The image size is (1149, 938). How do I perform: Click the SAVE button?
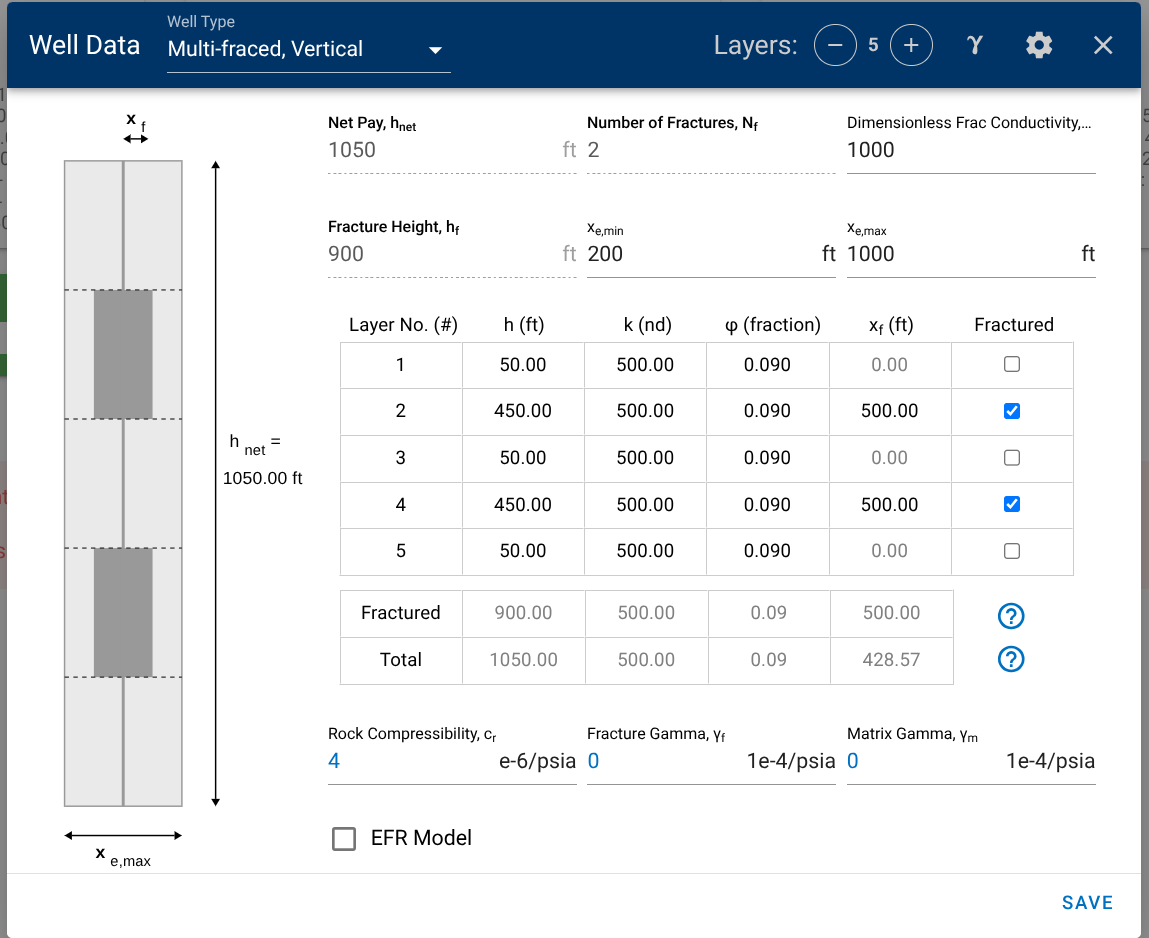pyautogui.click(x=1087, y=902)
